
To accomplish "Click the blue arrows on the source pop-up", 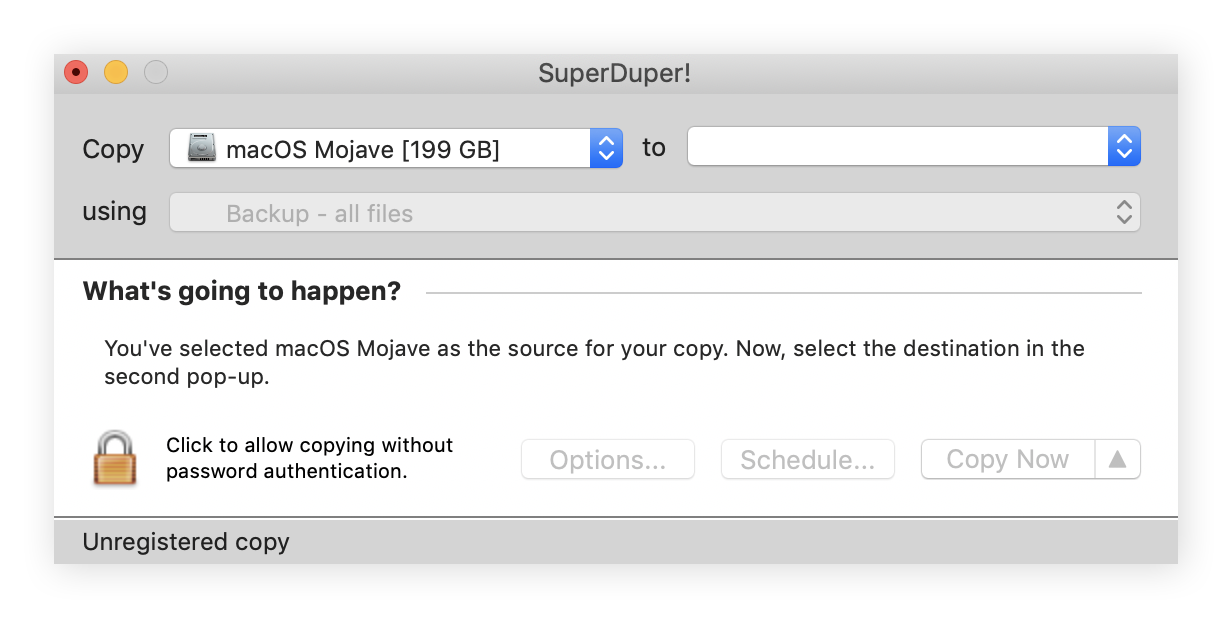I will pyautogui.click(x=605, y=149).
